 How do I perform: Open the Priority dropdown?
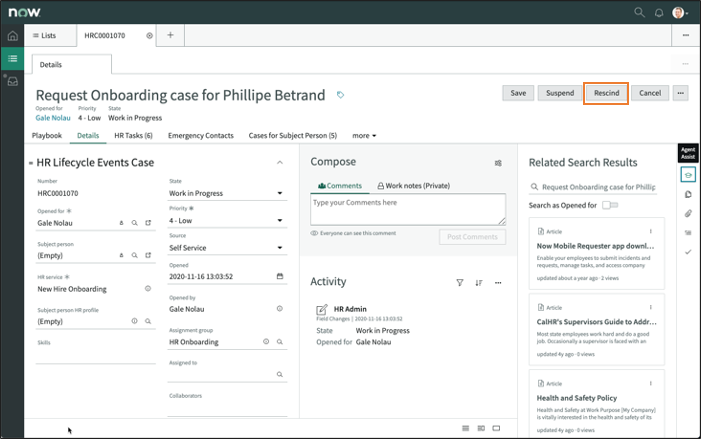(x=228, y=220)
